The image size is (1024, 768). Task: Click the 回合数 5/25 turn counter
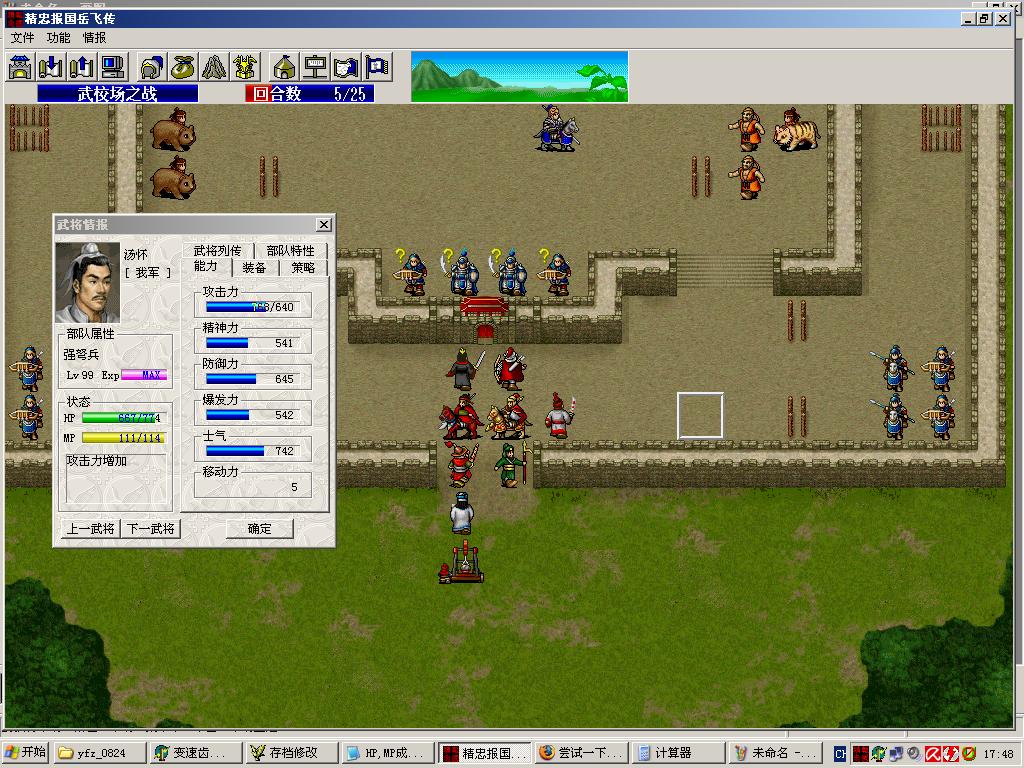pos(310,94)
